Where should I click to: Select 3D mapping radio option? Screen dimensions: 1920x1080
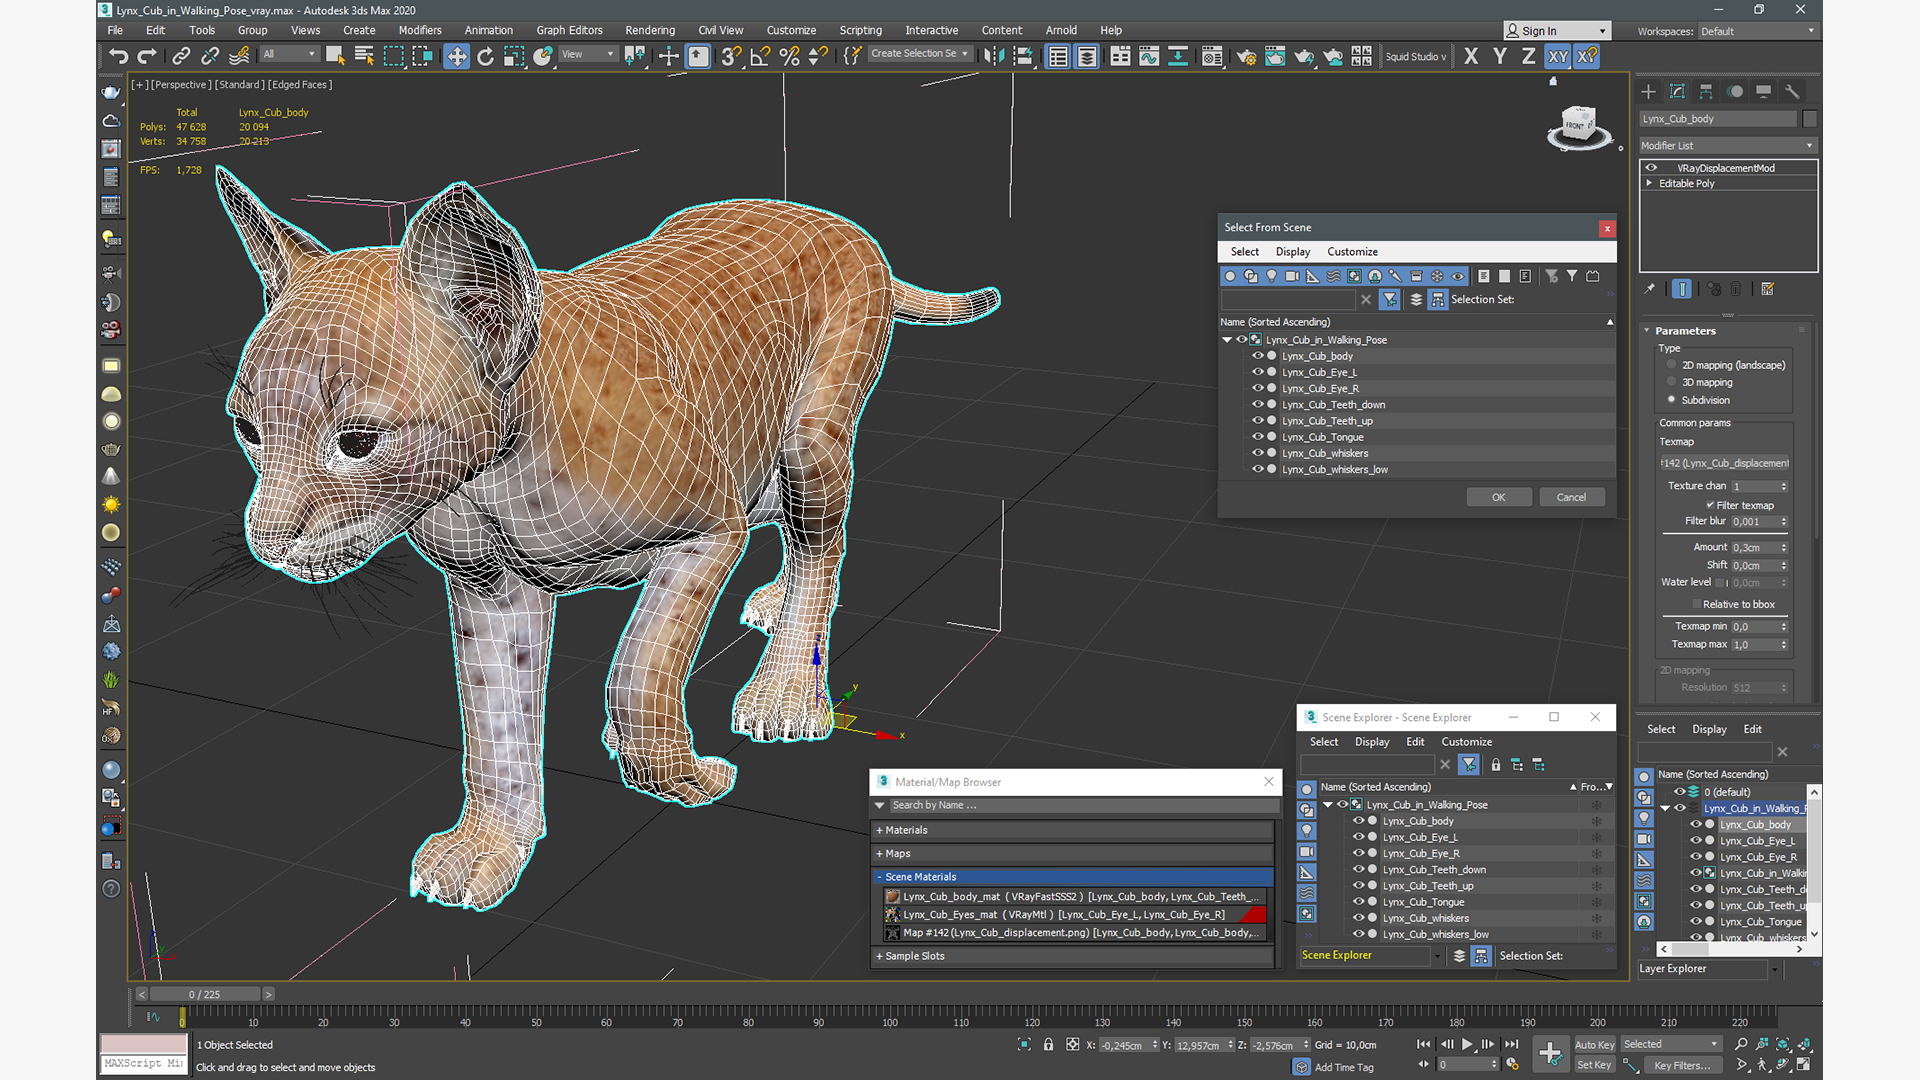[1671, 382]
